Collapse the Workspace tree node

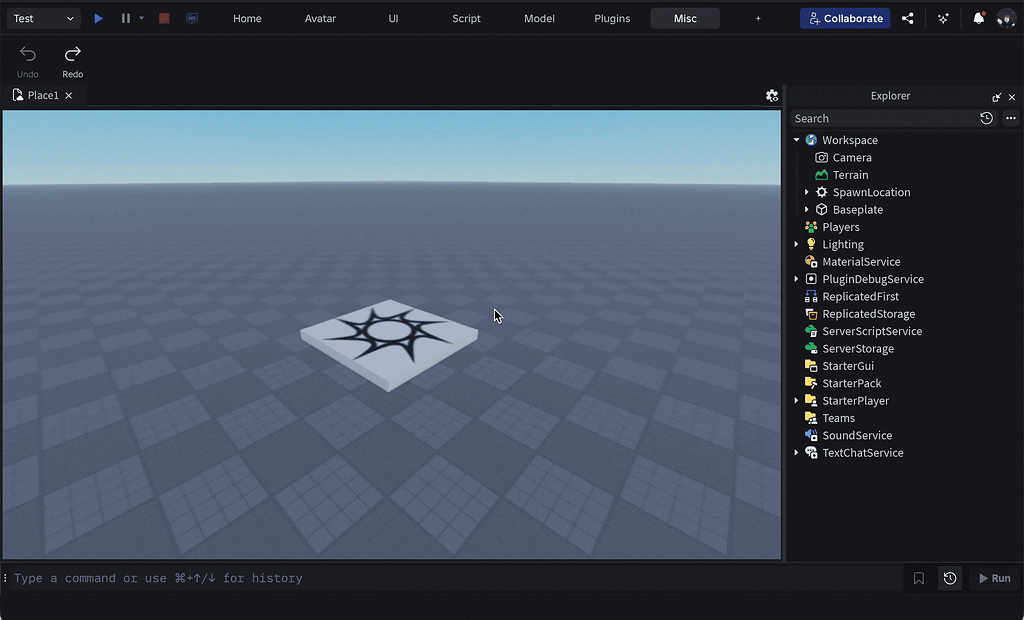(797, 140)
